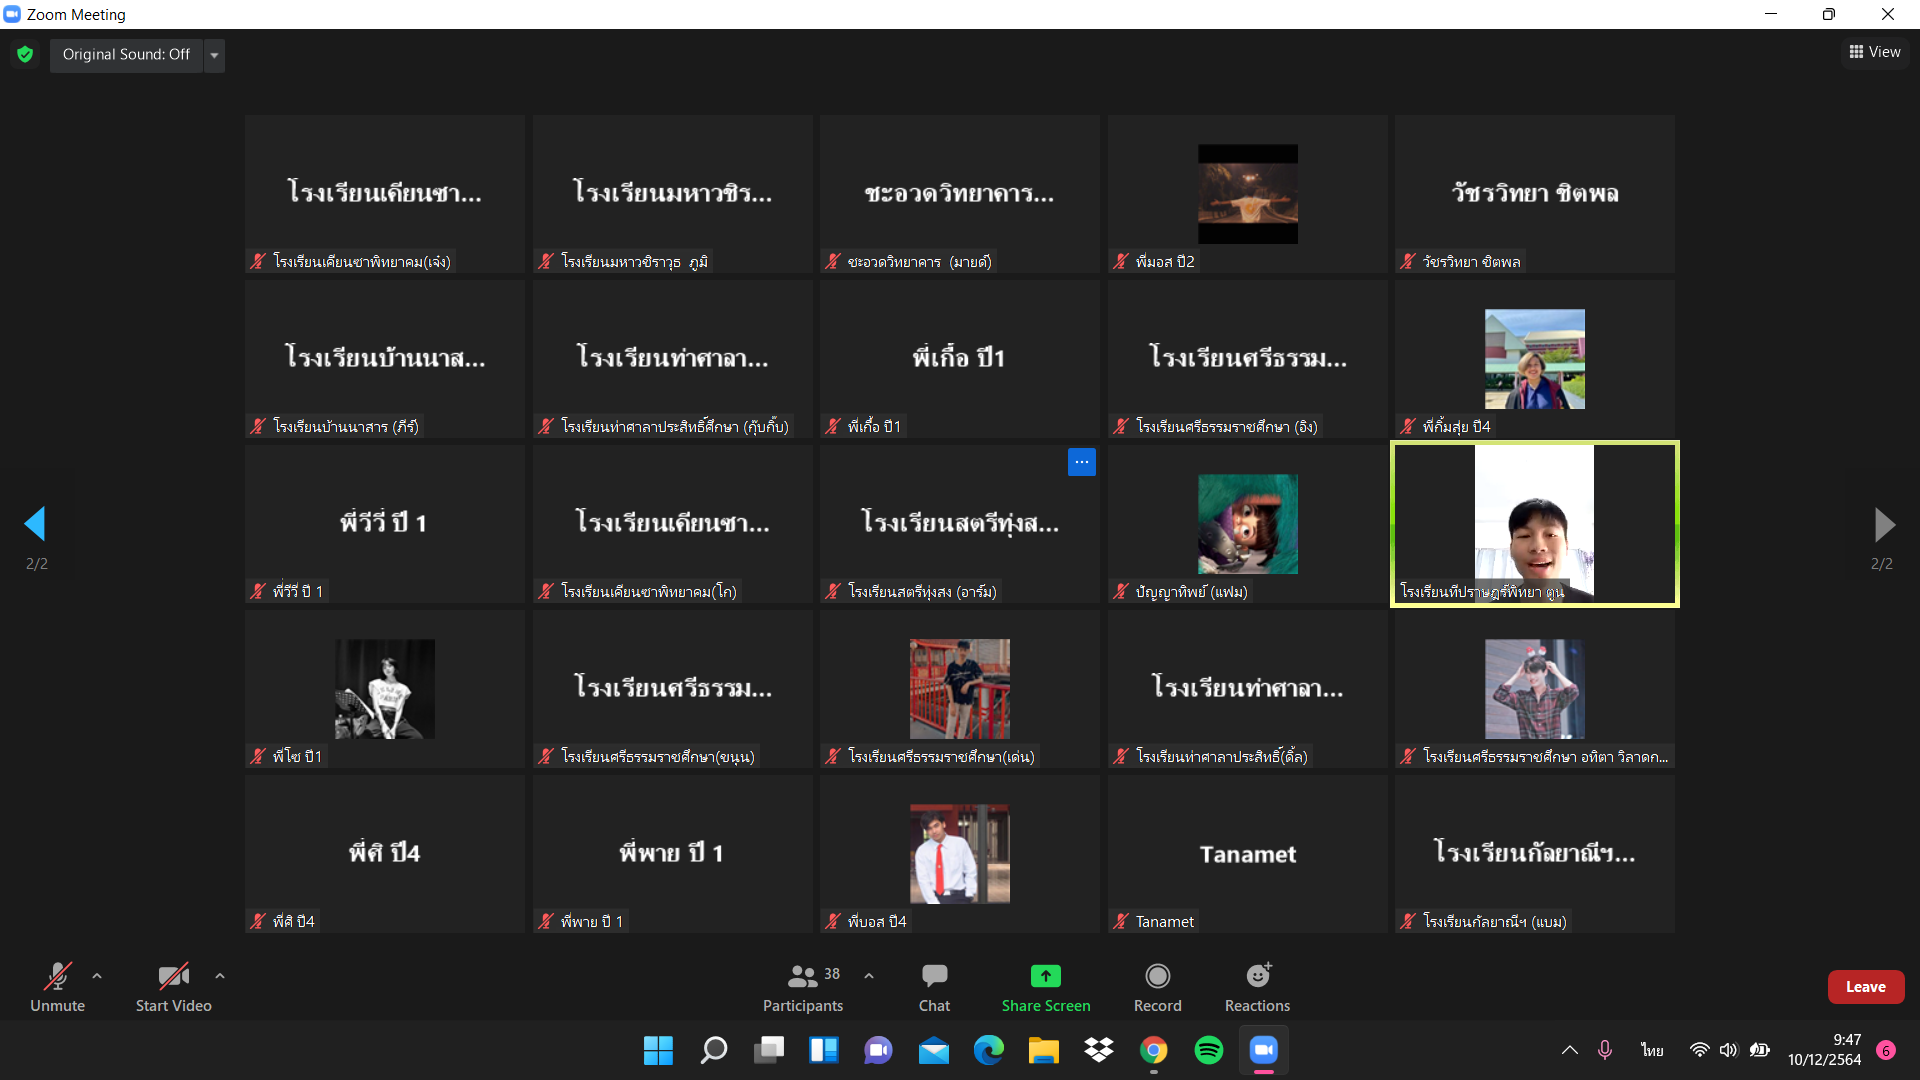
Task: Unmute the microphone
Action: tap(57, 987)
